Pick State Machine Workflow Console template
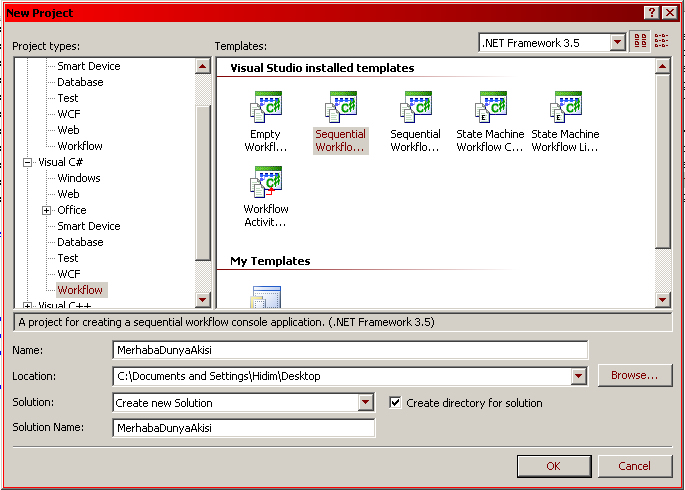The height and width of the screenshot is (490, 685). [x=490, y=121]
